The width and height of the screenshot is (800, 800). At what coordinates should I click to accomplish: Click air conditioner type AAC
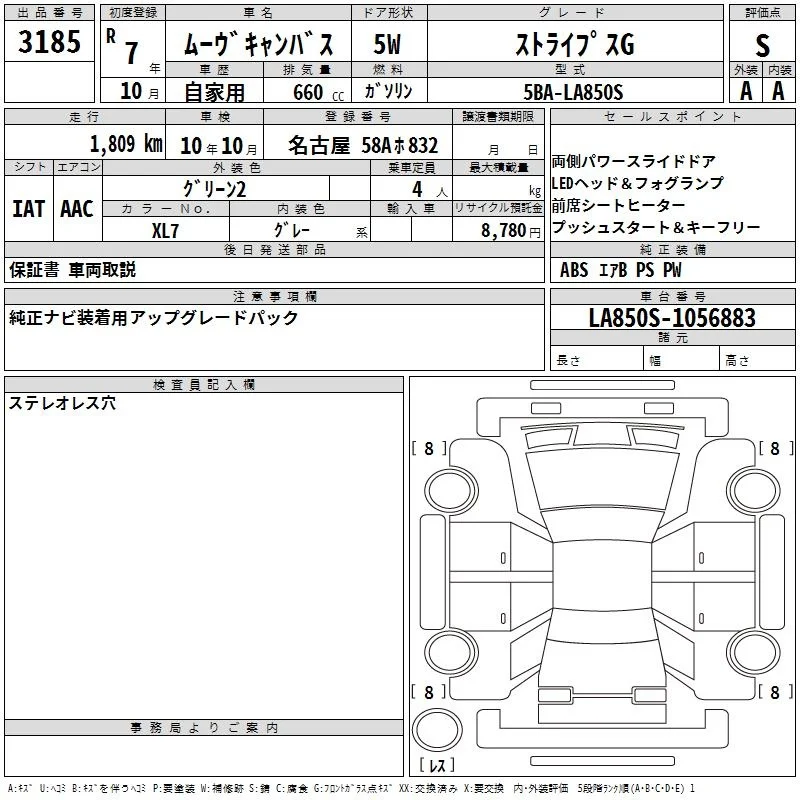click(x=77, y=209)
